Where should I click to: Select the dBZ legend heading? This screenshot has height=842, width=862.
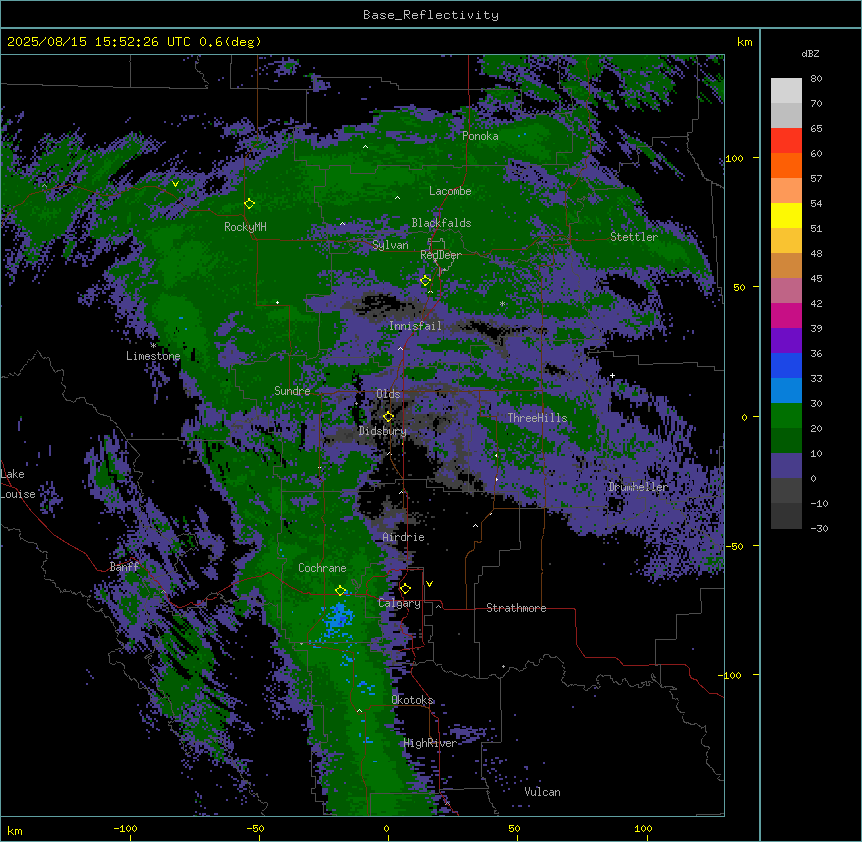[x=810, y=53]
